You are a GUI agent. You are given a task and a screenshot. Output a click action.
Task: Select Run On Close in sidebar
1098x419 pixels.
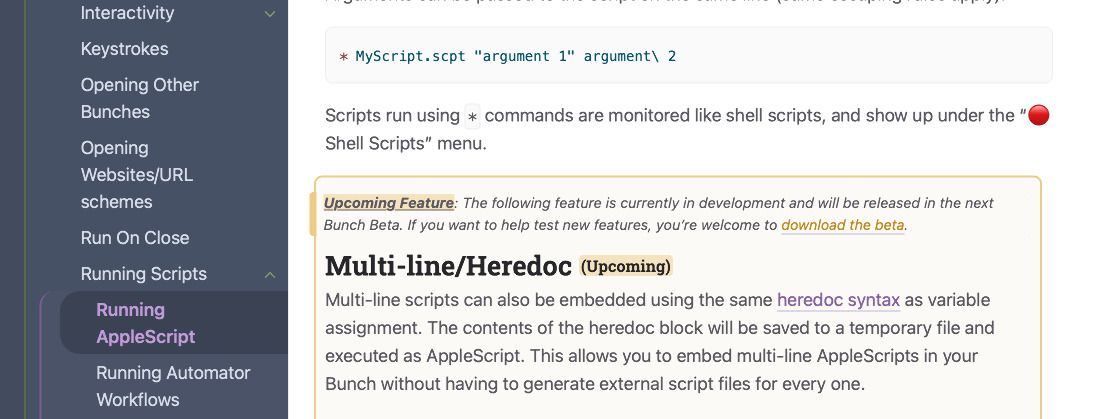135,238
